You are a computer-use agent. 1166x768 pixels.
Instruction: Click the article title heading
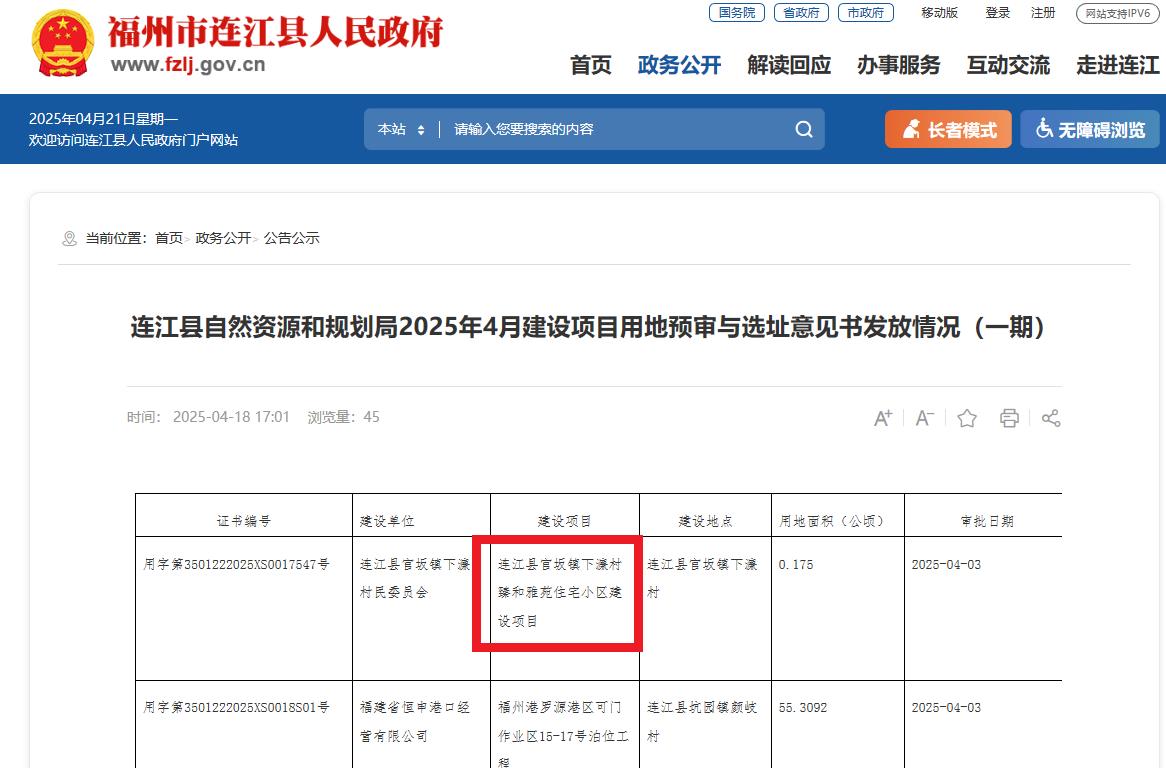[x=588, y=327]
